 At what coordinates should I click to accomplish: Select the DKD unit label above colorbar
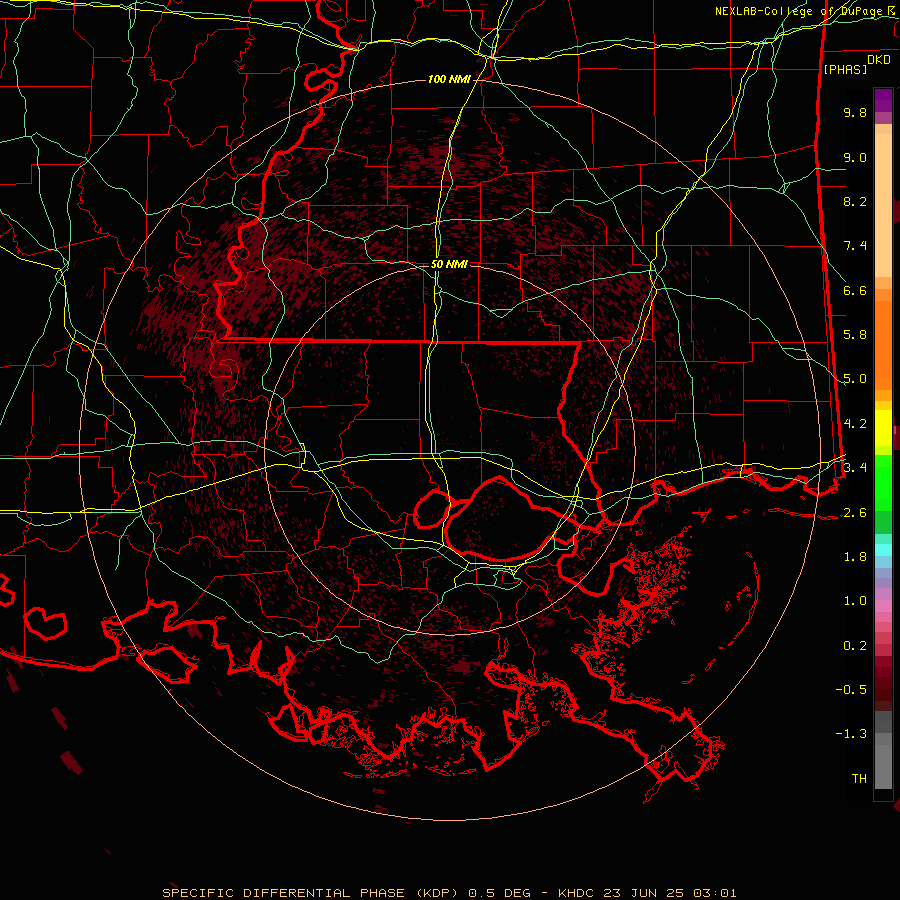click(879, 60)
